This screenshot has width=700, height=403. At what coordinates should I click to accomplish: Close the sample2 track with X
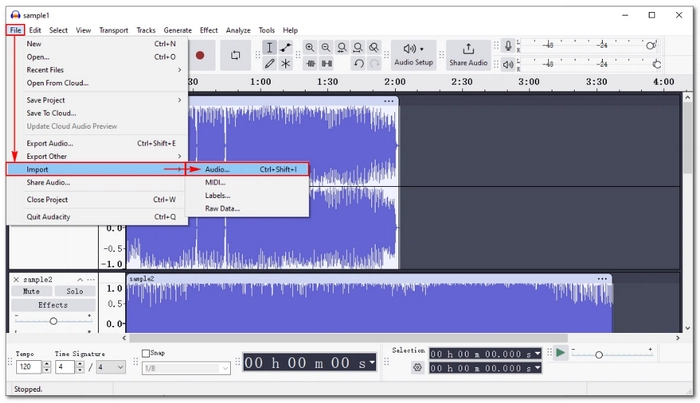tap(16, 280)
